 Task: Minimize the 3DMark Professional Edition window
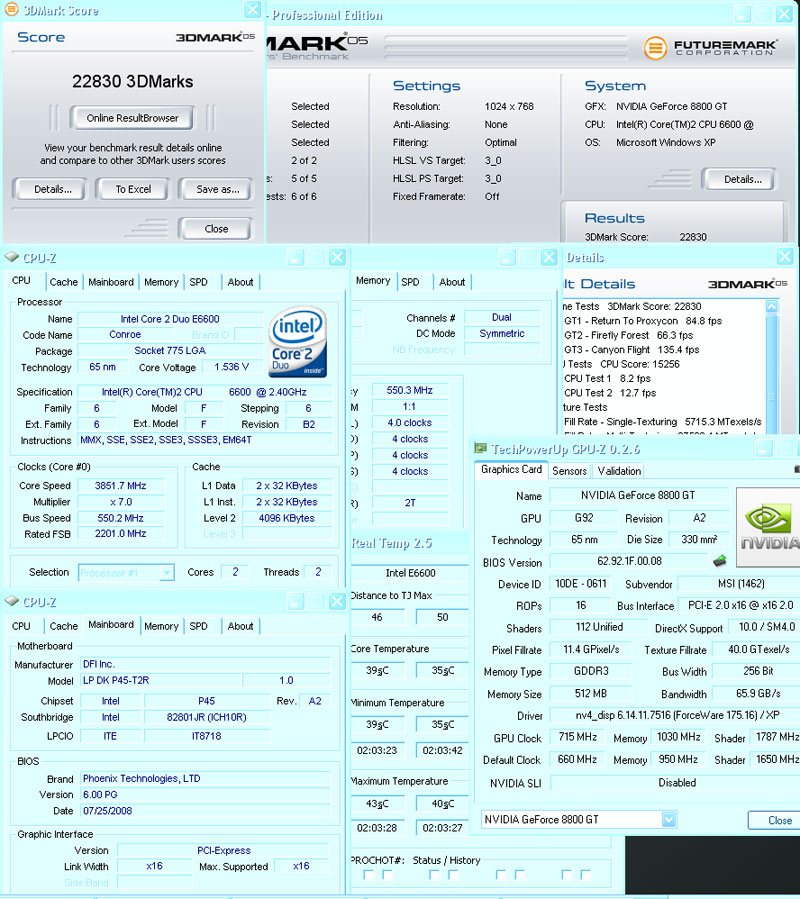click(743, 14)
